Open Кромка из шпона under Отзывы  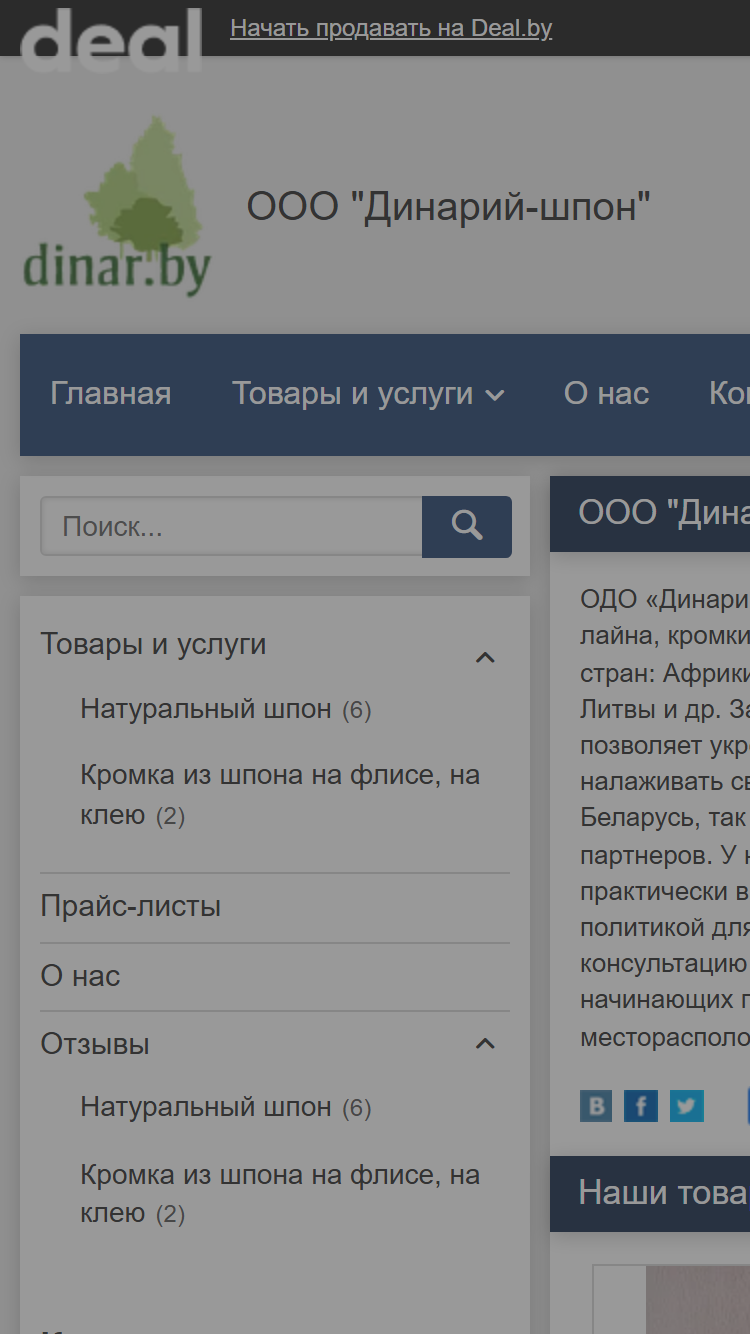(280, 1193)
